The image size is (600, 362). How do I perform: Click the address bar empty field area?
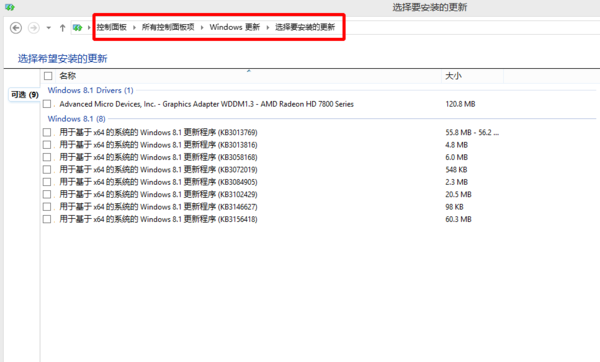473,28
